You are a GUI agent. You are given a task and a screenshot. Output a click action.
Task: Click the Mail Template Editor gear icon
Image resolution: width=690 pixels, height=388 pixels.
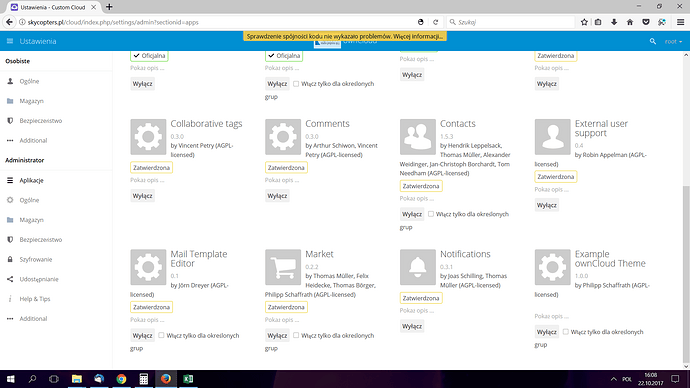coord(148,267)
